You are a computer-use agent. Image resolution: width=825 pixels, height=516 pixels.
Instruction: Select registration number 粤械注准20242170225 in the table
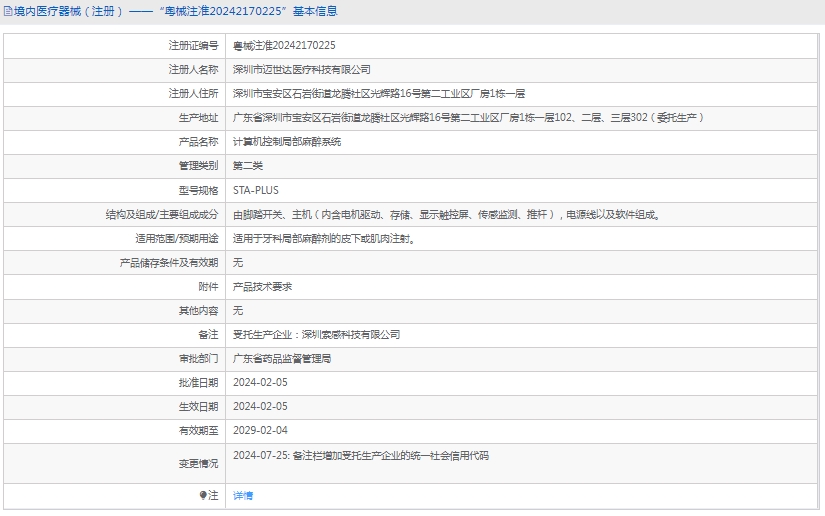(x=284, y=46)
